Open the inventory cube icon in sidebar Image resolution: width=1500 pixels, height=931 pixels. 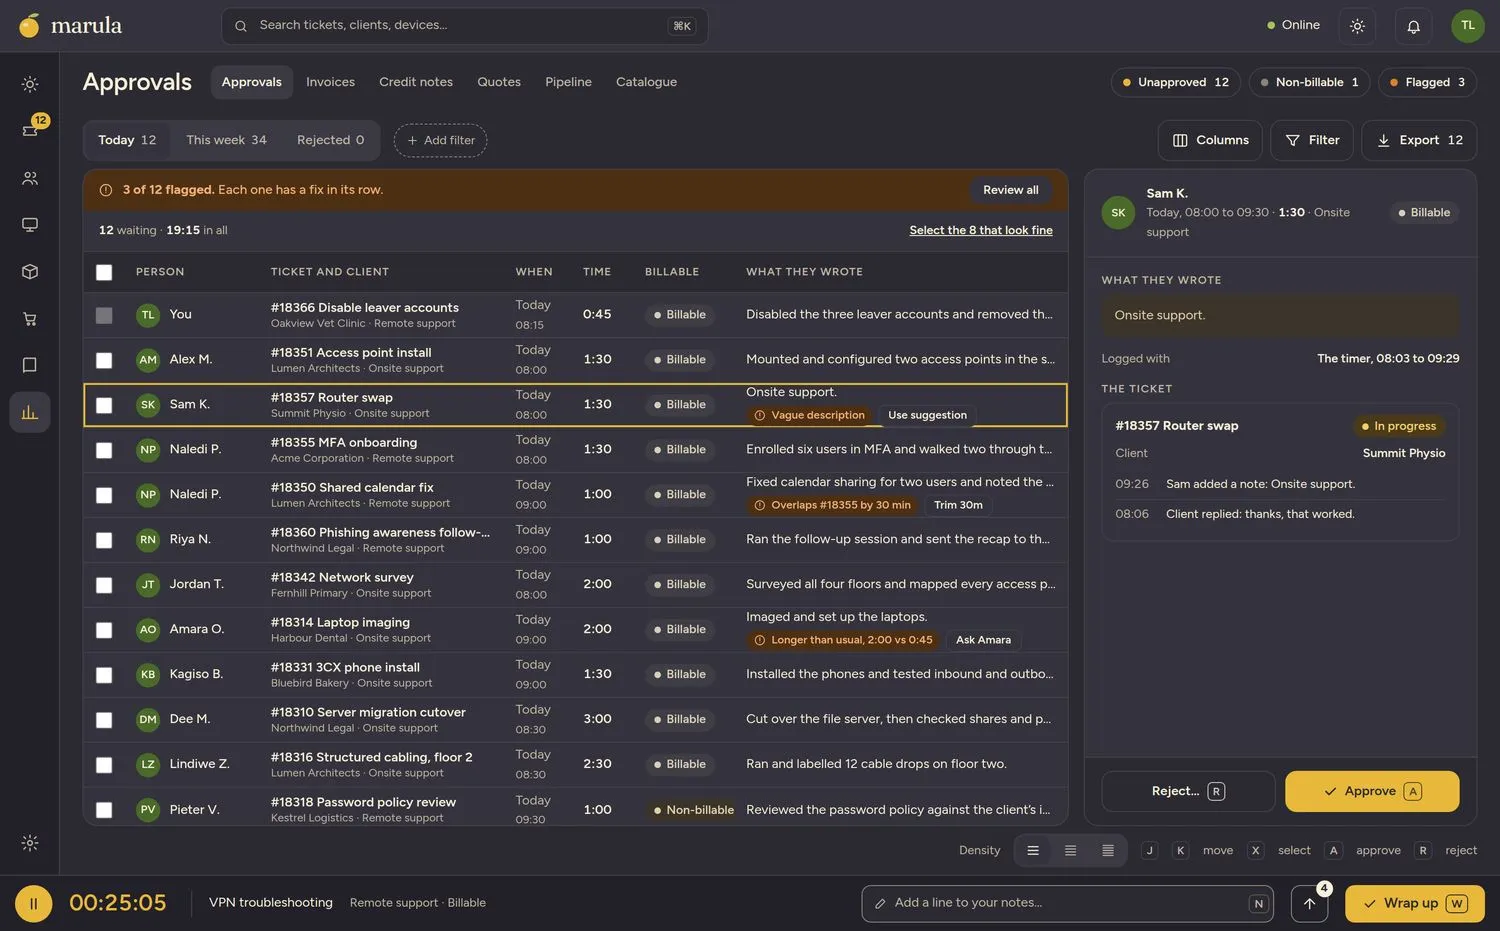30,272
